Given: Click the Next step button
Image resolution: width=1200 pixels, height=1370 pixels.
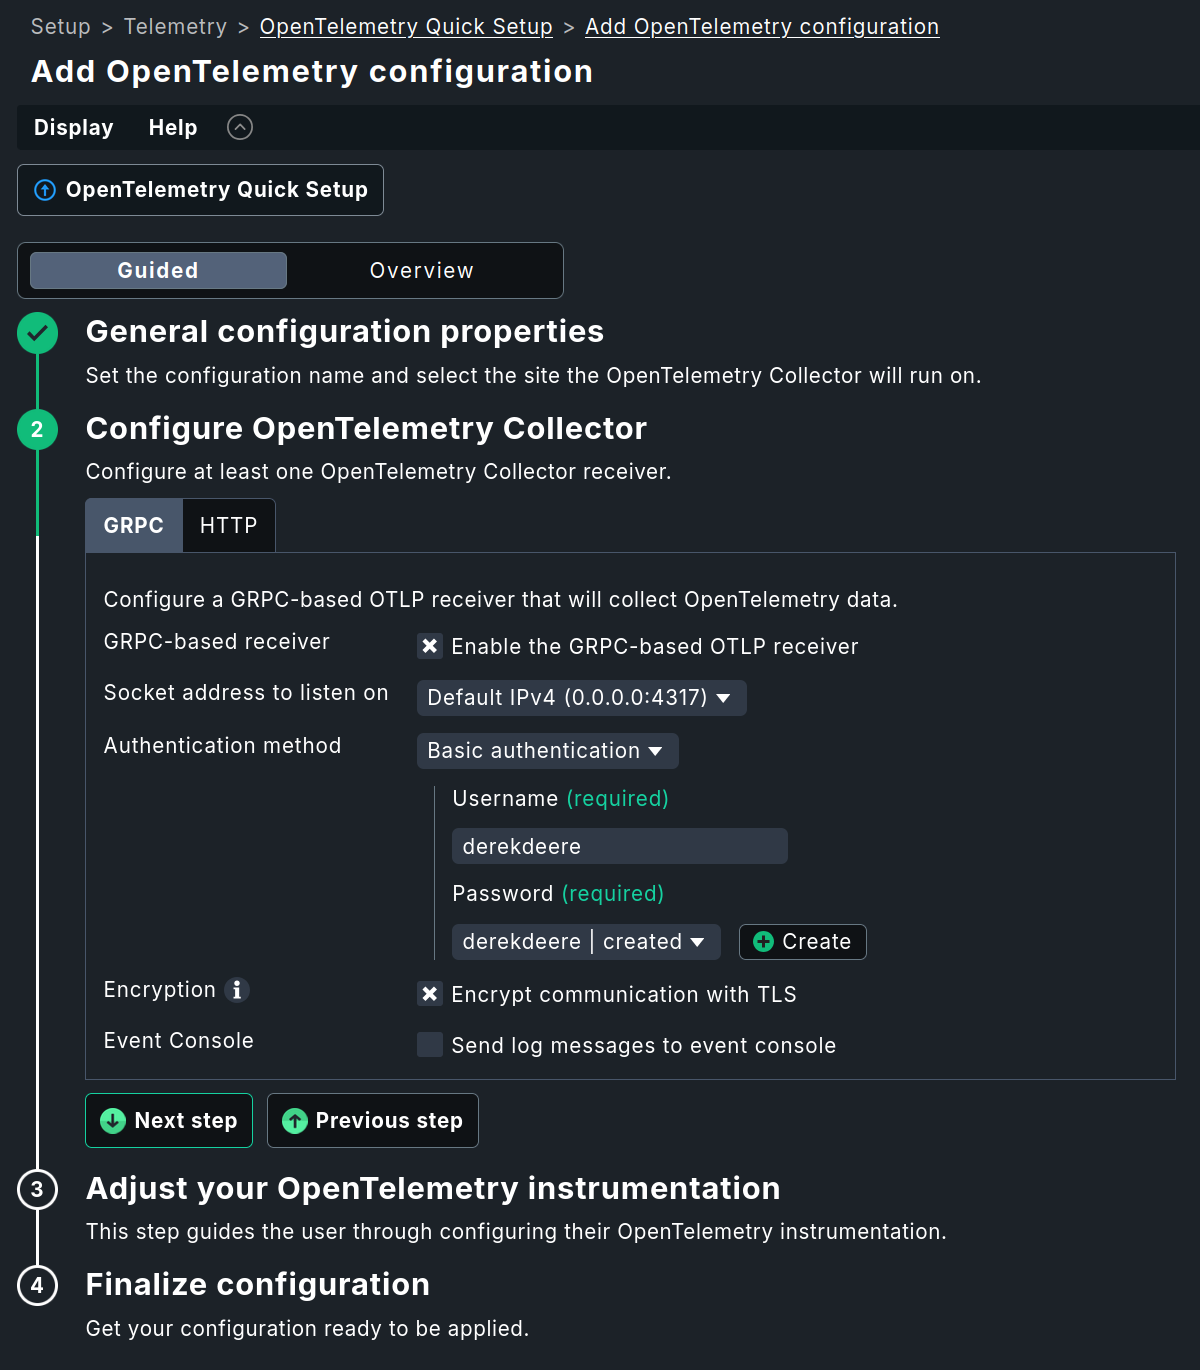Looking at the screenshot, I should point(169,1121).
